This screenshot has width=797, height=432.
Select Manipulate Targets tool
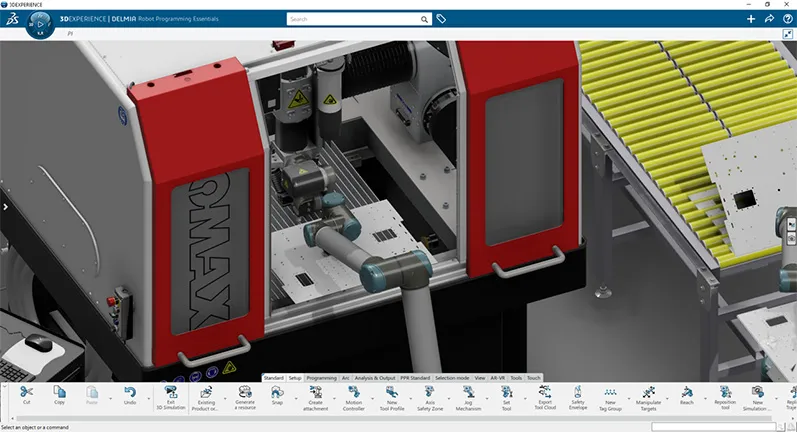[649, 392]
